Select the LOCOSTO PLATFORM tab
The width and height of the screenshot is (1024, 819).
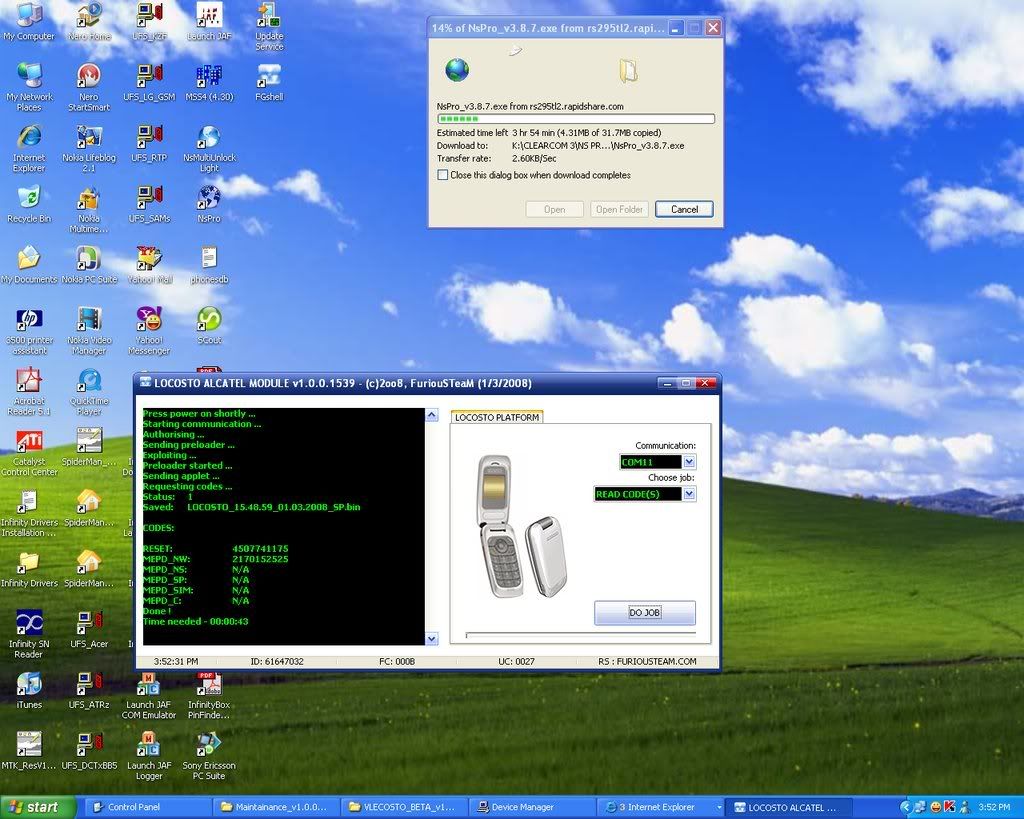pos(497,417)
